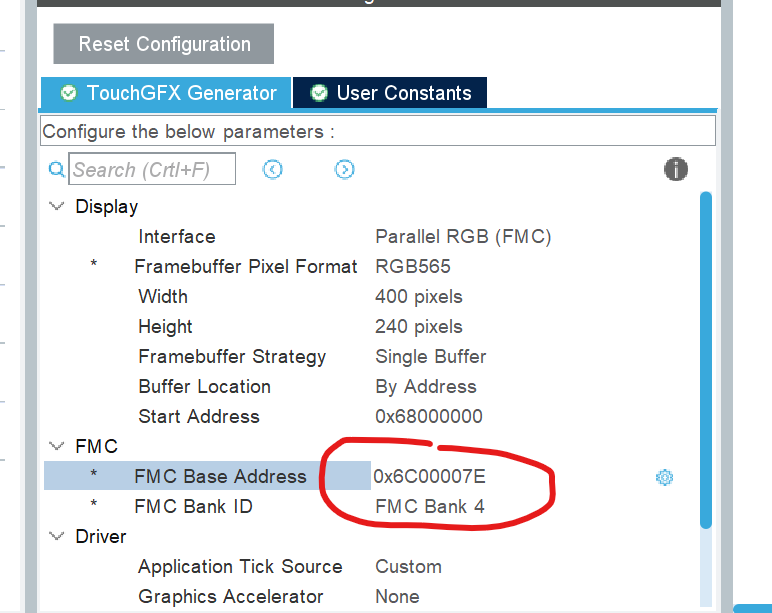Open the Application Tick Source Custom value
Viewport: 772px width, 613px height.
click(x=408, y=566)
